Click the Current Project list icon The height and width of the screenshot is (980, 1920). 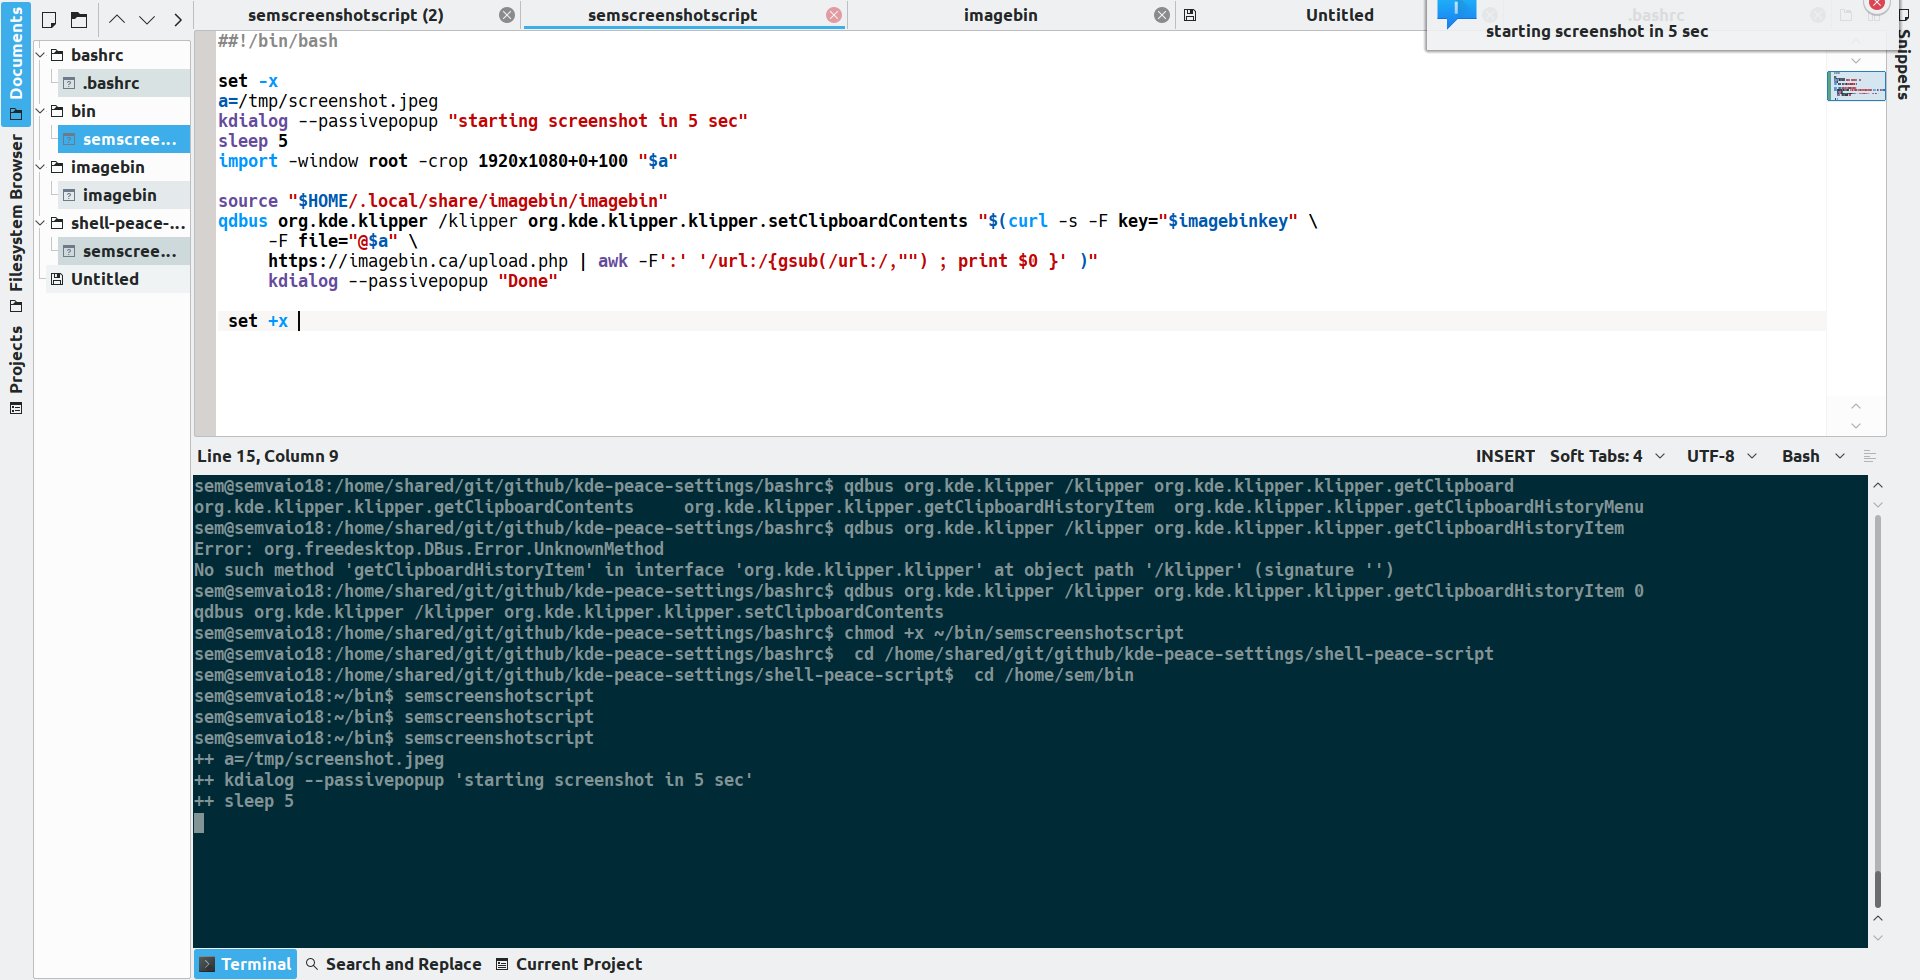click(502, 964)
